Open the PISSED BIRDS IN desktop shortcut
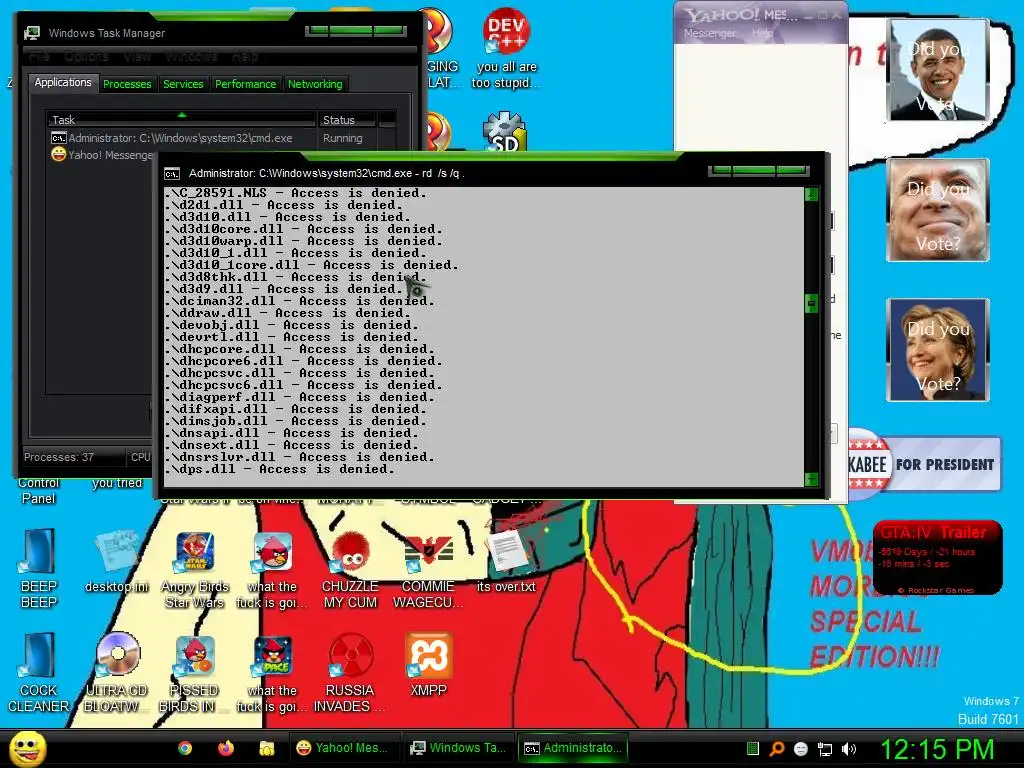Screen dimensions: 1024x768 pyautogui.click(x=195, y=673)
